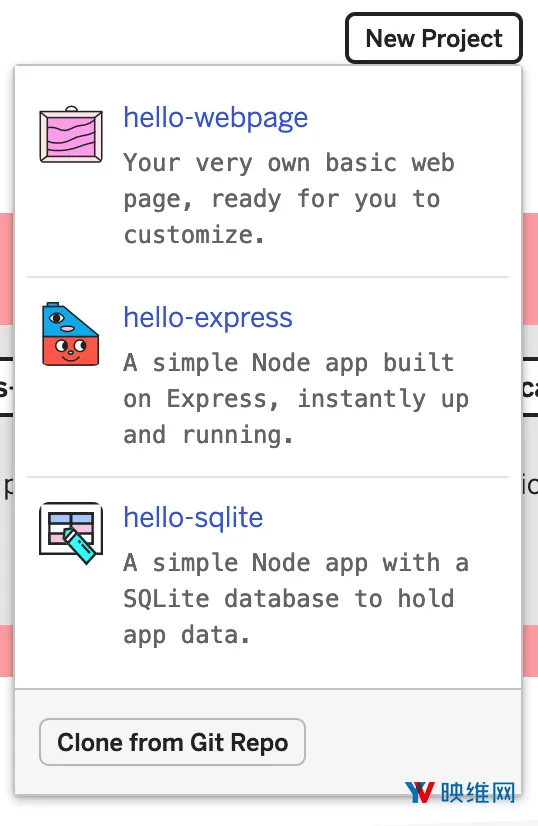This screenshot has height=826, width=538.
Task: Click the partially hidden tab ending in 's-'
Action: pyautogui.click(x=6, y=387)
